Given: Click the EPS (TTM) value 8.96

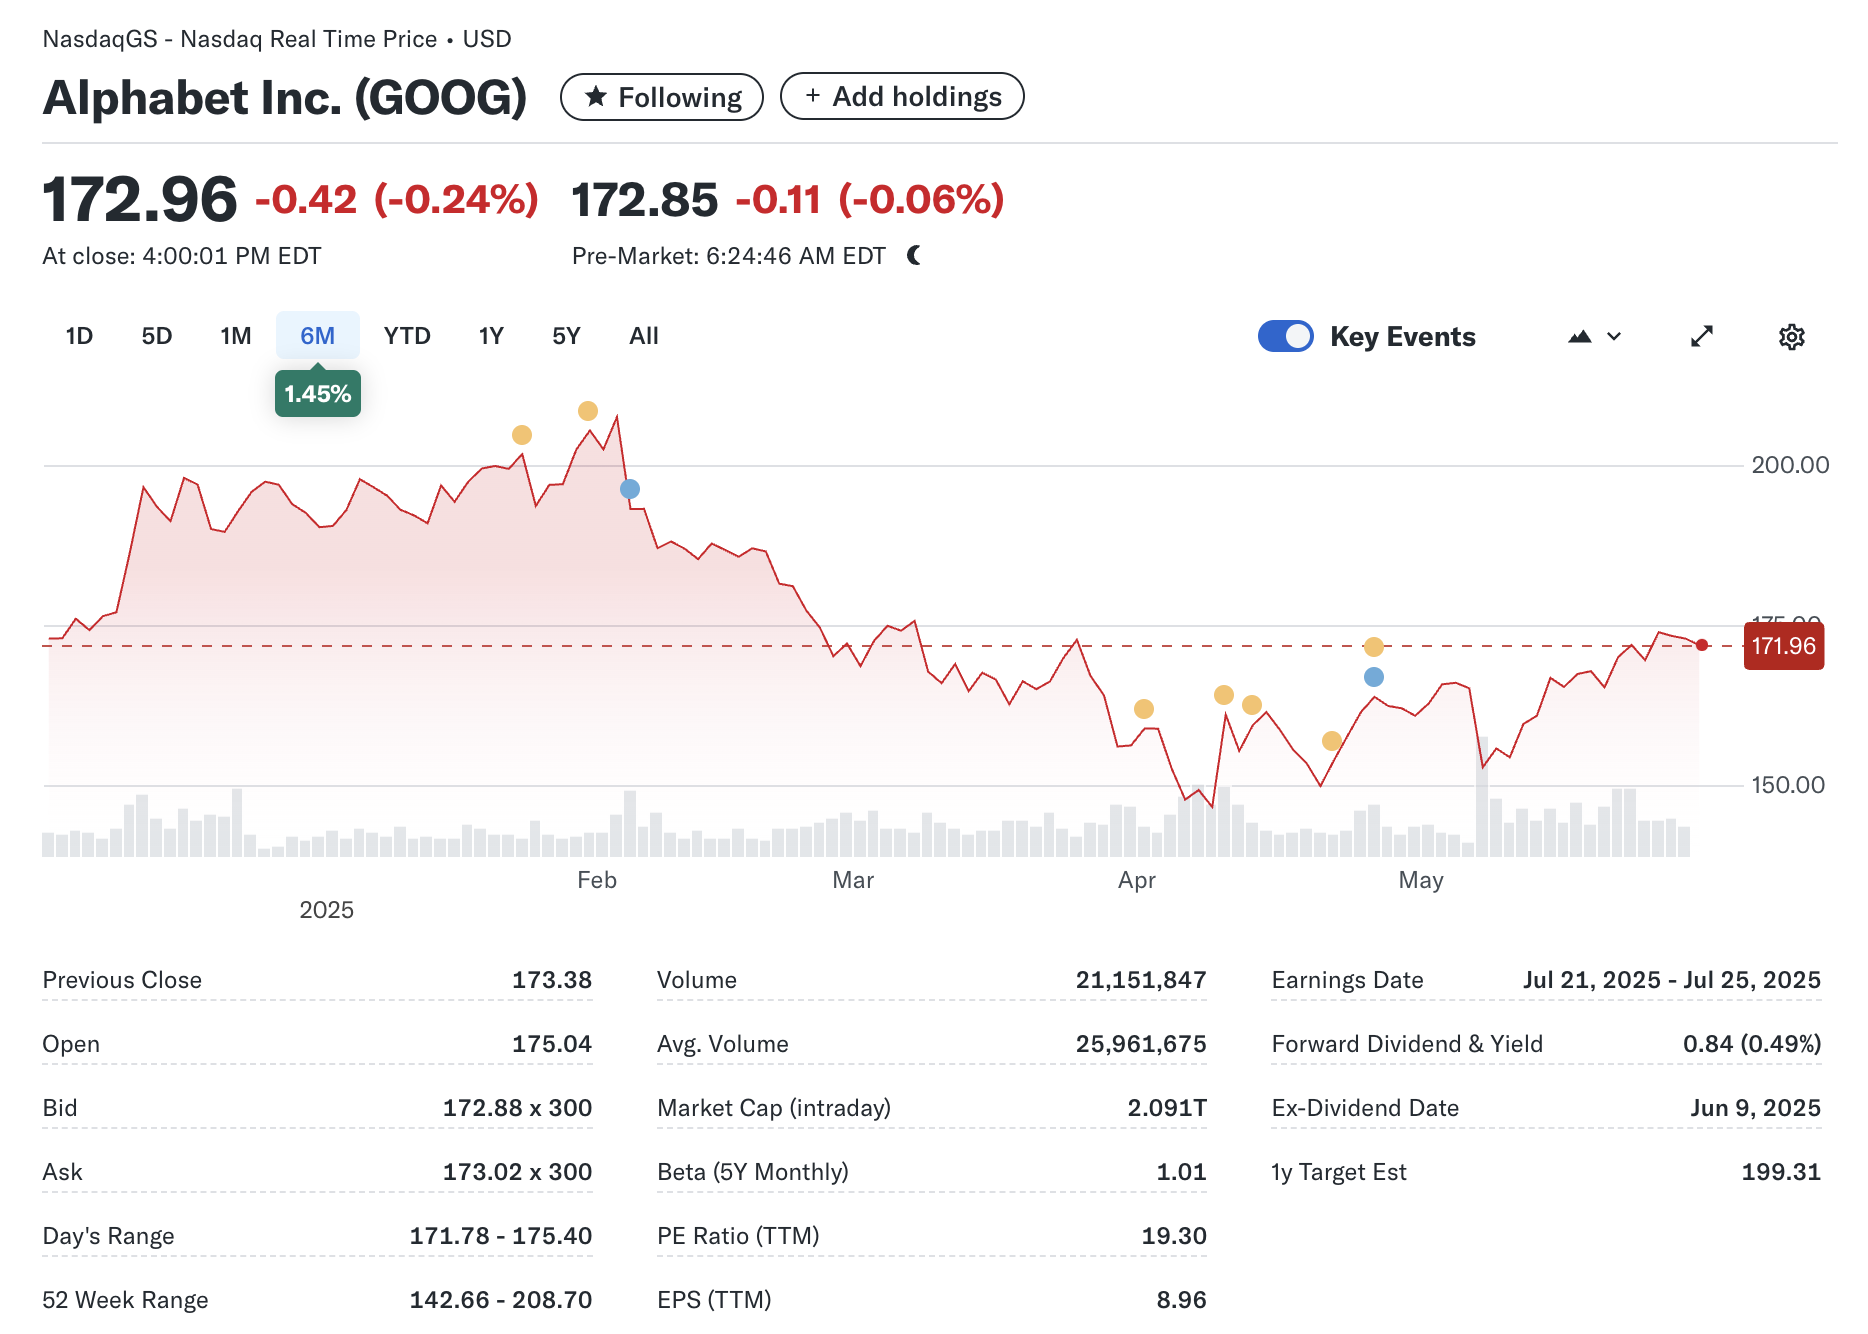Looking at the screenshot, I should coord(1182,1300).
